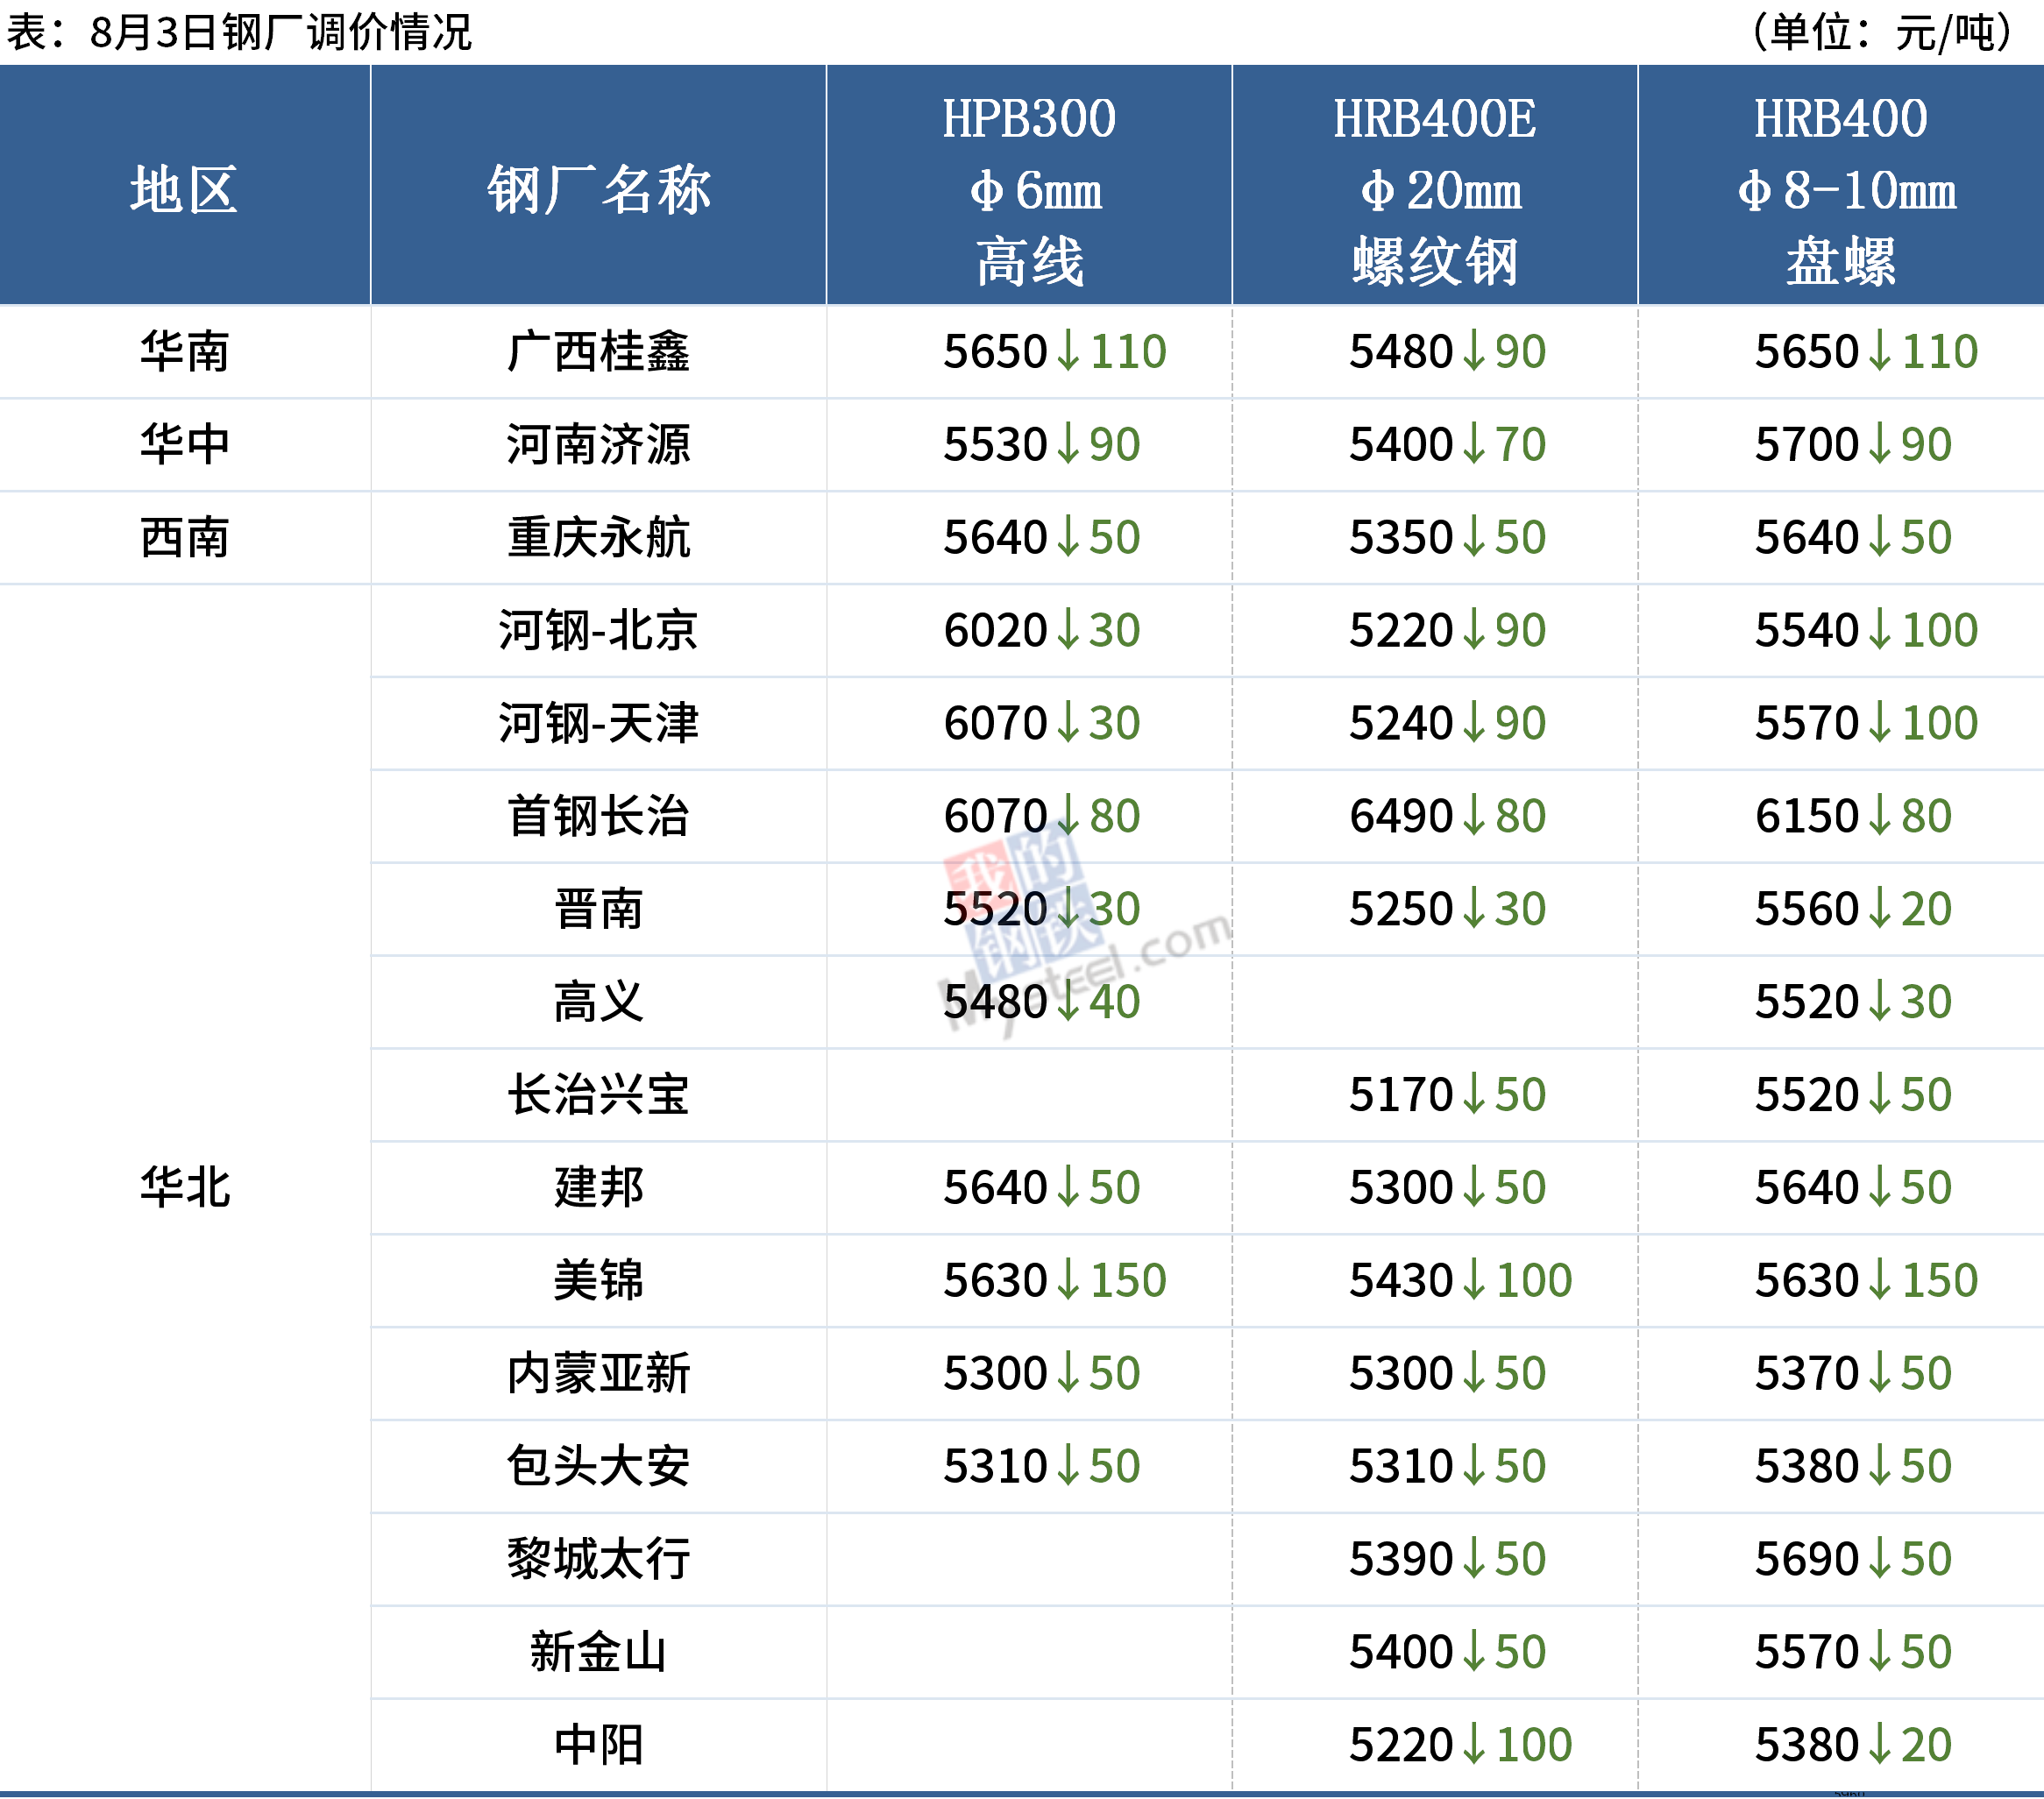Select the 建邦 mill name
The height and width of the screenshot is (1799, 2044).
click(x=598, y=1187)
